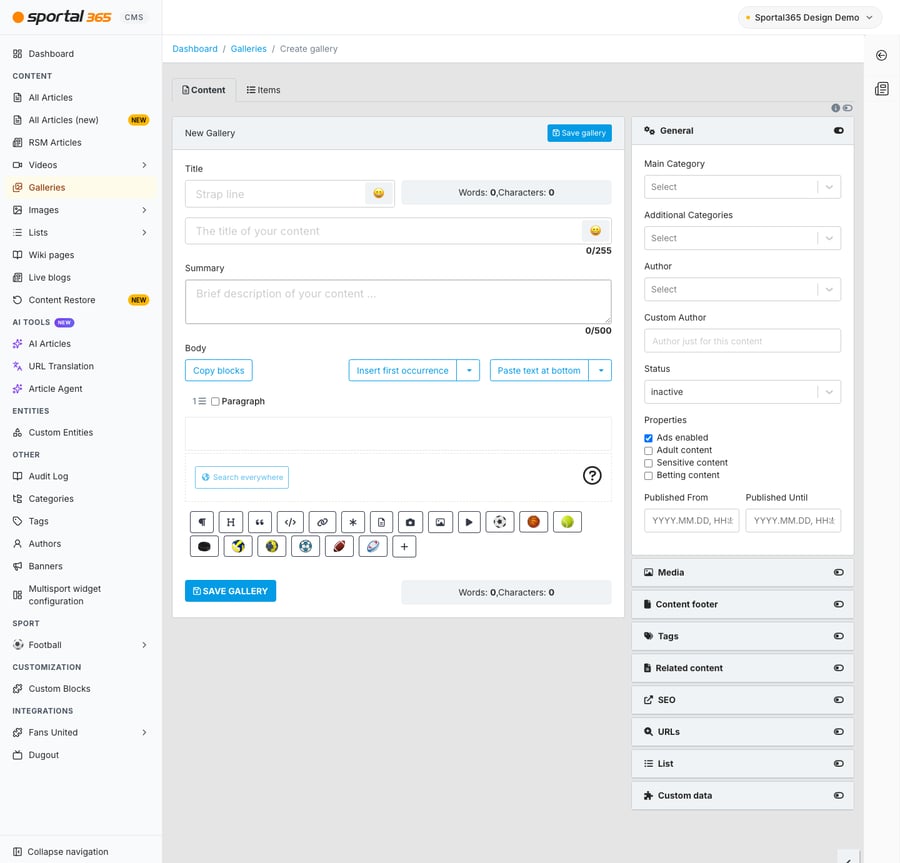Toggle the SEO panel switch
This screenshot has height=863, width=900.
click(839, 700)
